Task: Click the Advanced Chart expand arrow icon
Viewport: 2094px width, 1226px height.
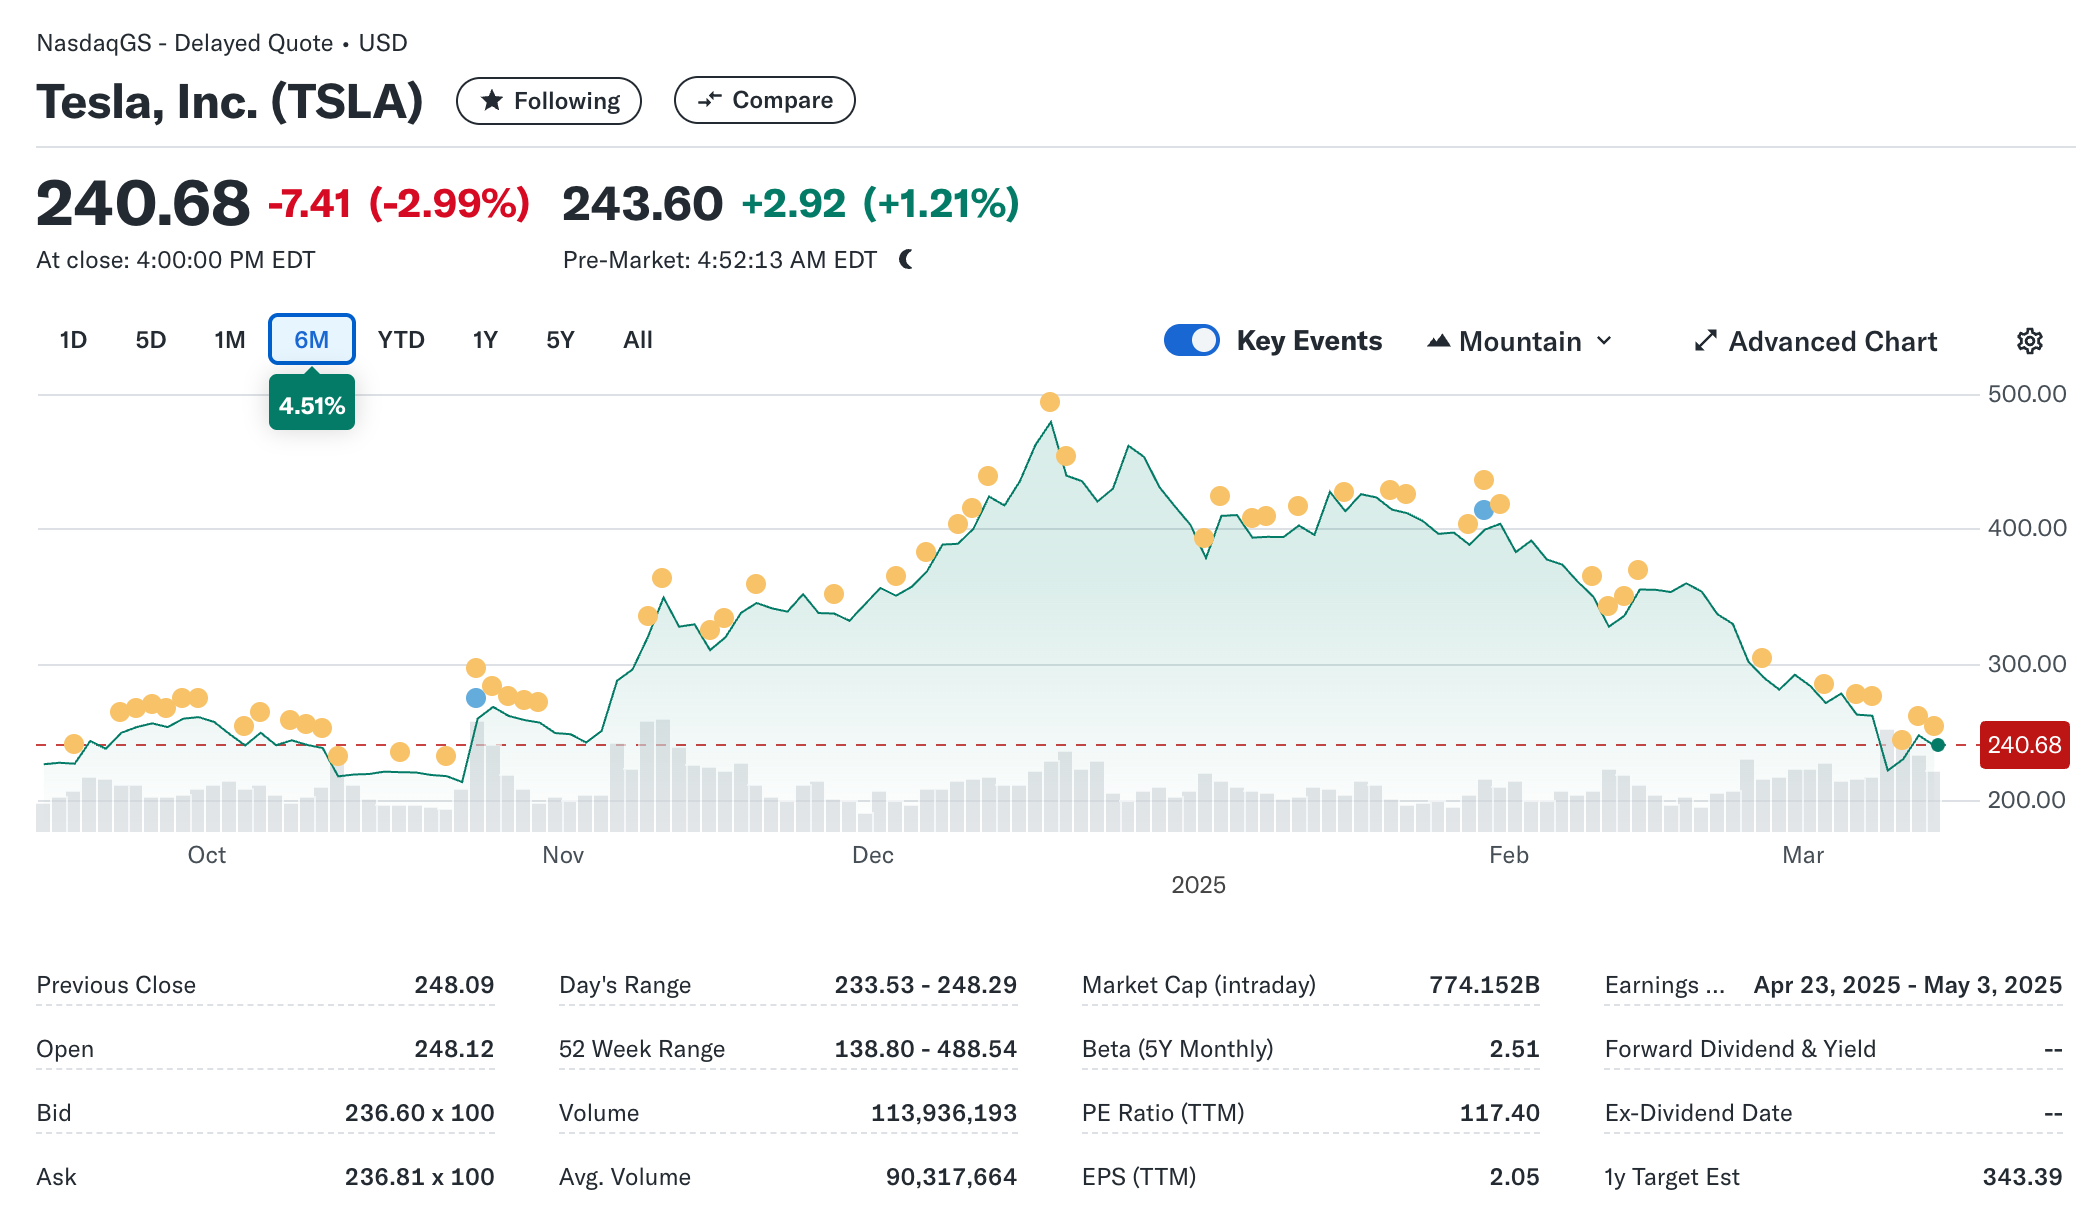Action: click(x=1705, y=341)
